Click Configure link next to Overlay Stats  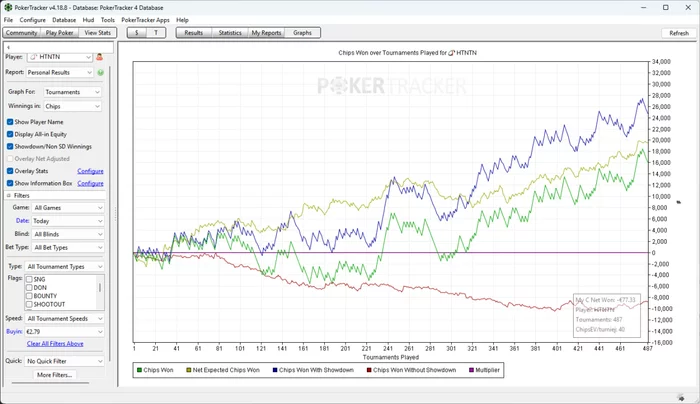click(x=90, y=171)
